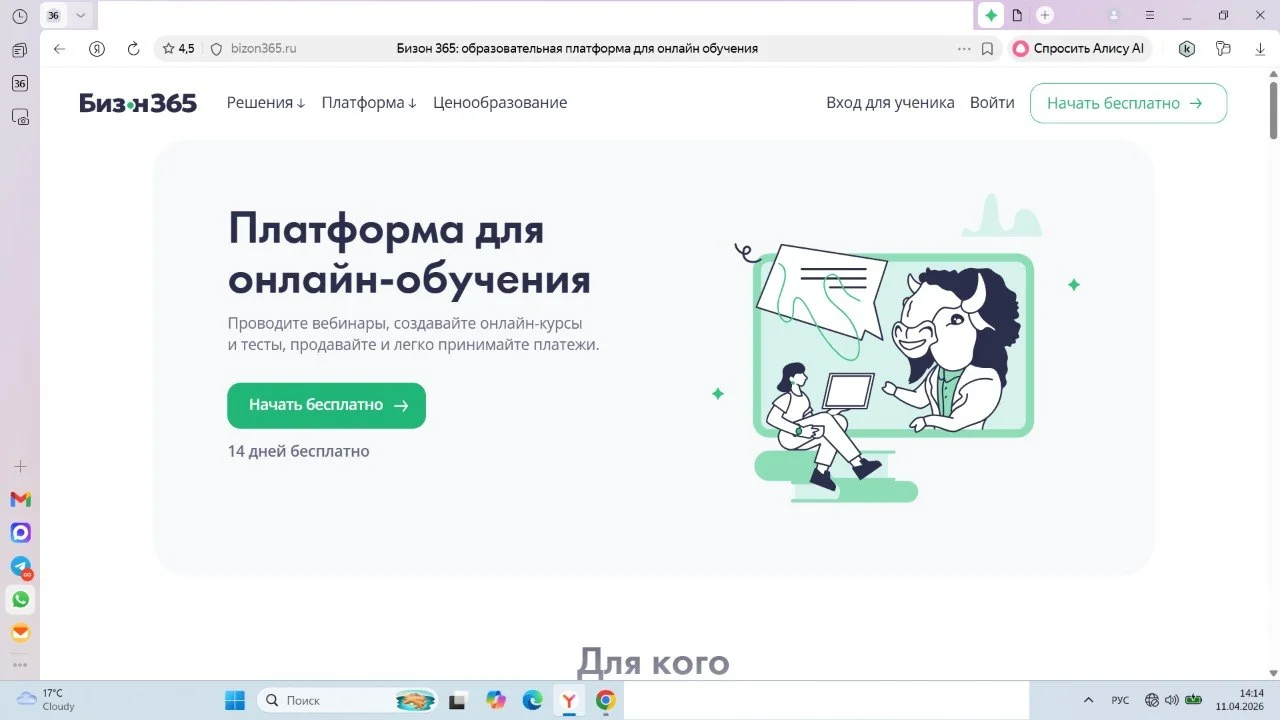Open the browser downloads icon
Viewport: 1280px width, 720px height.
[1261, 49]
